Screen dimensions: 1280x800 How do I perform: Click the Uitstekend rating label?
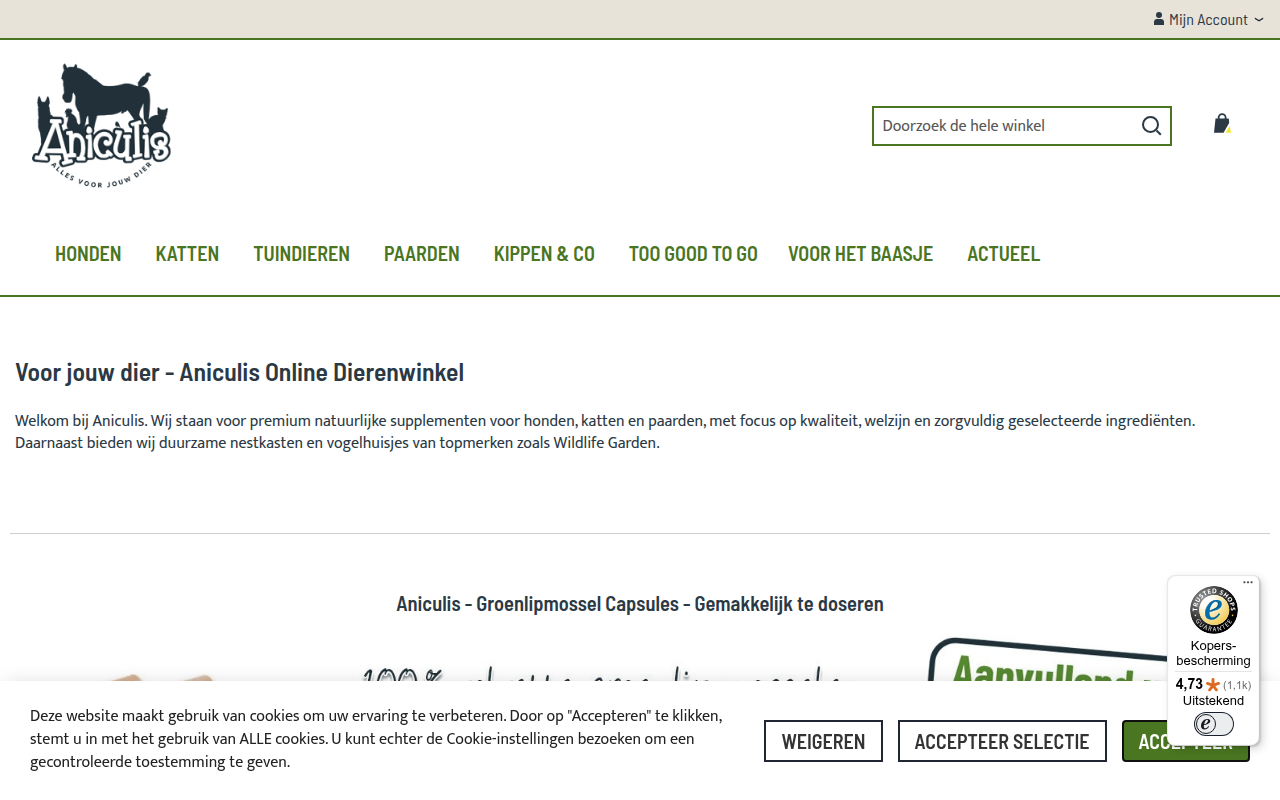[x=1213, y=701]
